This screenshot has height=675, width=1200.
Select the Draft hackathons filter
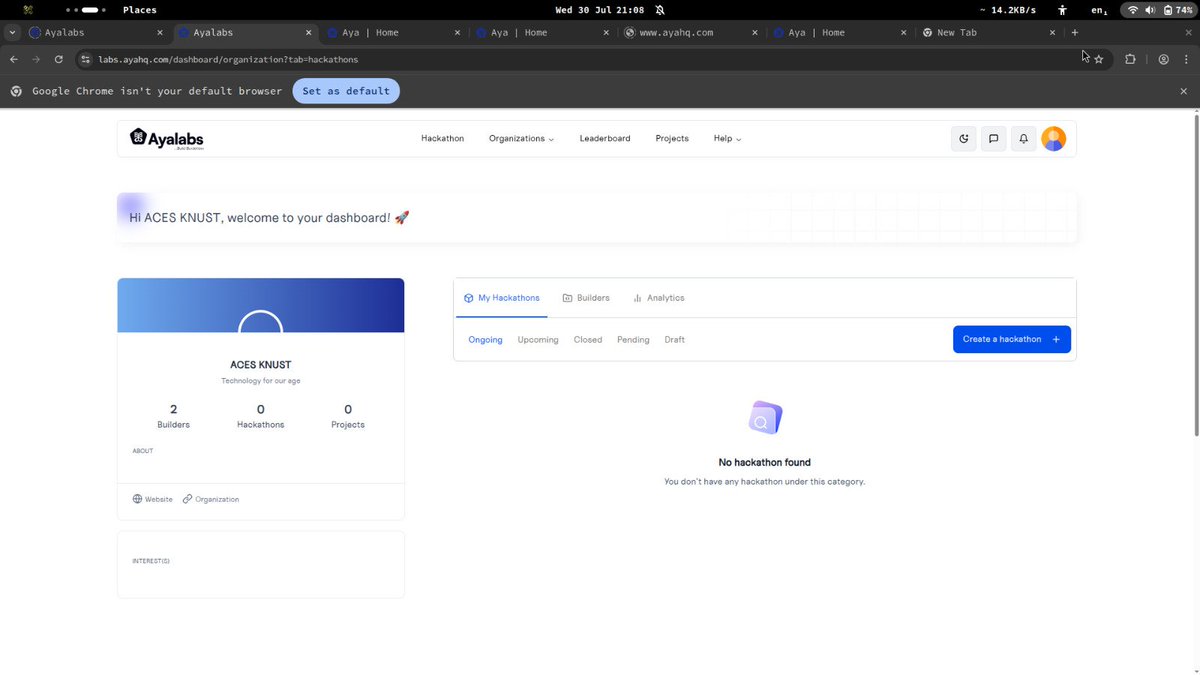[x=675, y=340]
